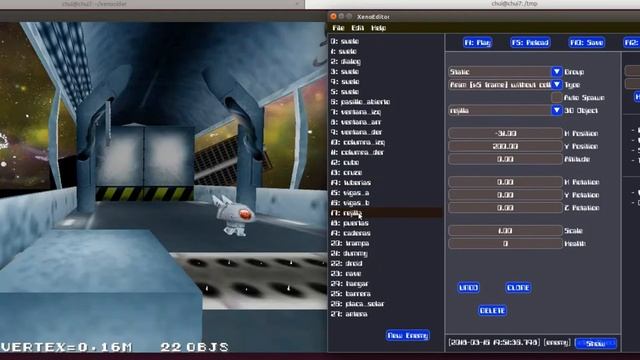This screenshot has width=640, height=360.
Task: Click the Show button in status bar
Action: 596,344
